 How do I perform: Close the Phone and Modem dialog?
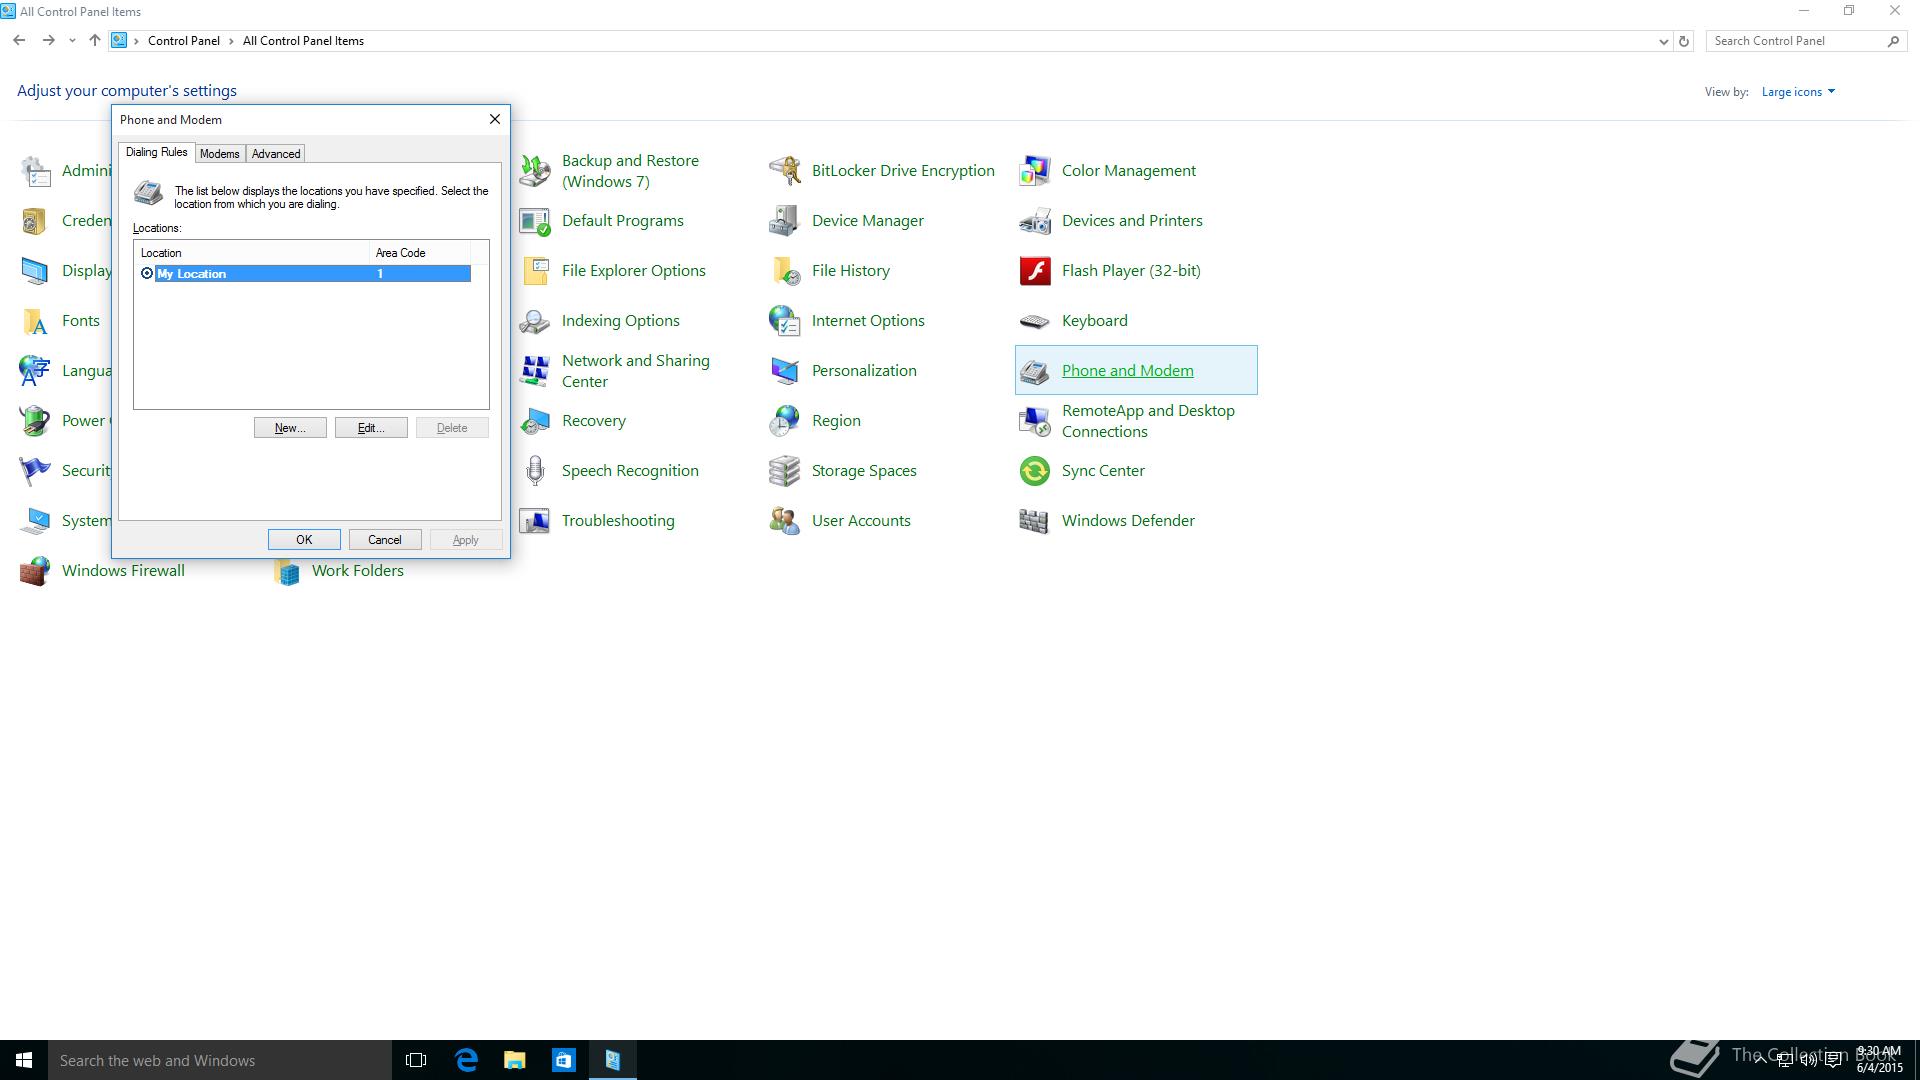click(x=494, y=119)
